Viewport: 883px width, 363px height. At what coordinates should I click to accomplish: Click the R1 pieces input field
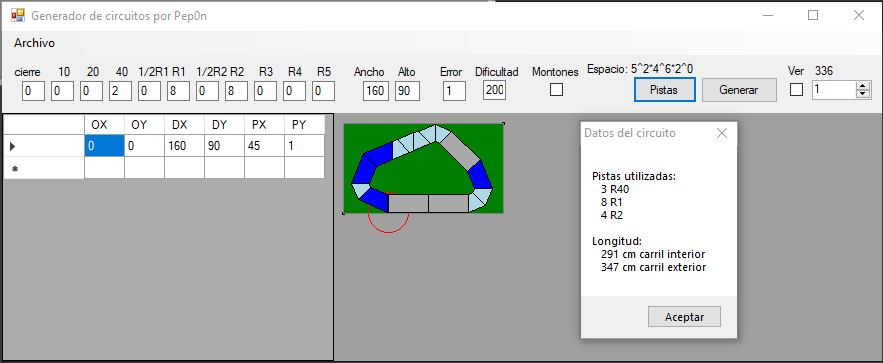tap(178, 91)
